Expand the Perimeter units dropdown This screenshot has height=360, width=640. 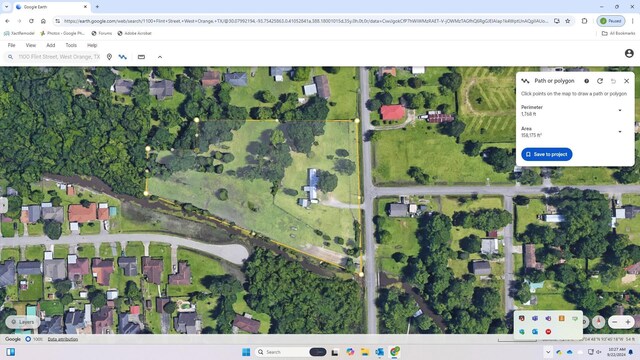click(x=620, y=110)
